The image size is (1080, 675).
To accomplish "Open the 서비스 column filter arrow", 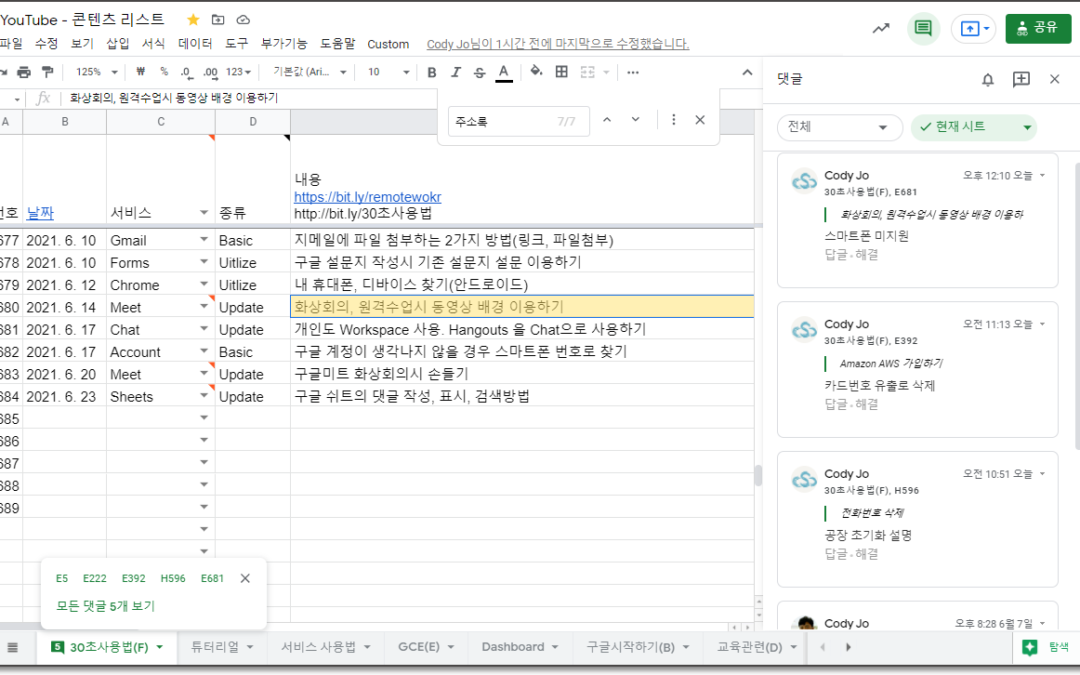I will coord(204,212).
